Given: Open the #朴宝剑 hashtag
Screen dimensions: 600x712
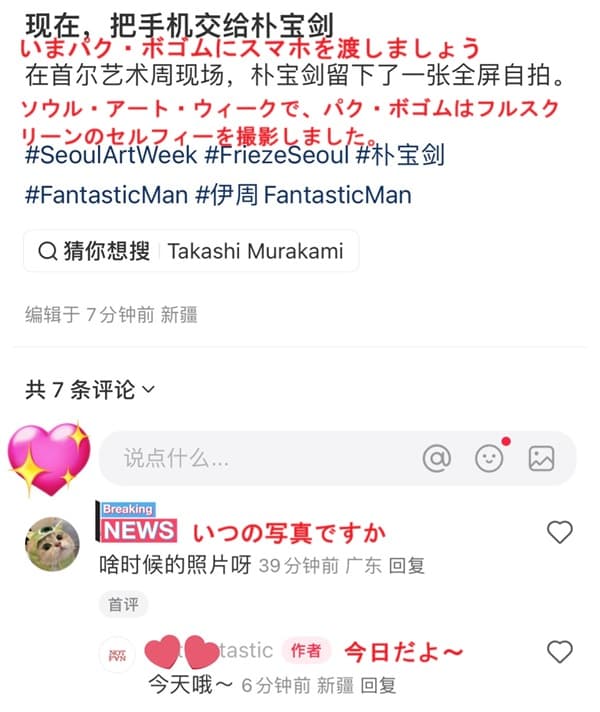Looking at the screenshot, I should click(400, 155).
